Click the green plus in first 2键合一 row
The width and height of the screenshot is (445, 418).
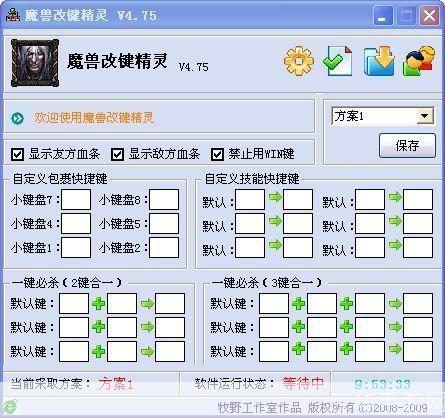99,304
